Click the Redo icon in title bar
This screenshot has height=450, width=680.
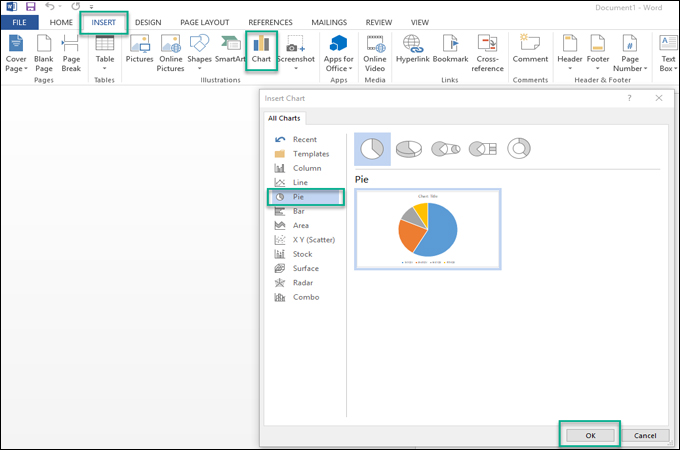75,7
